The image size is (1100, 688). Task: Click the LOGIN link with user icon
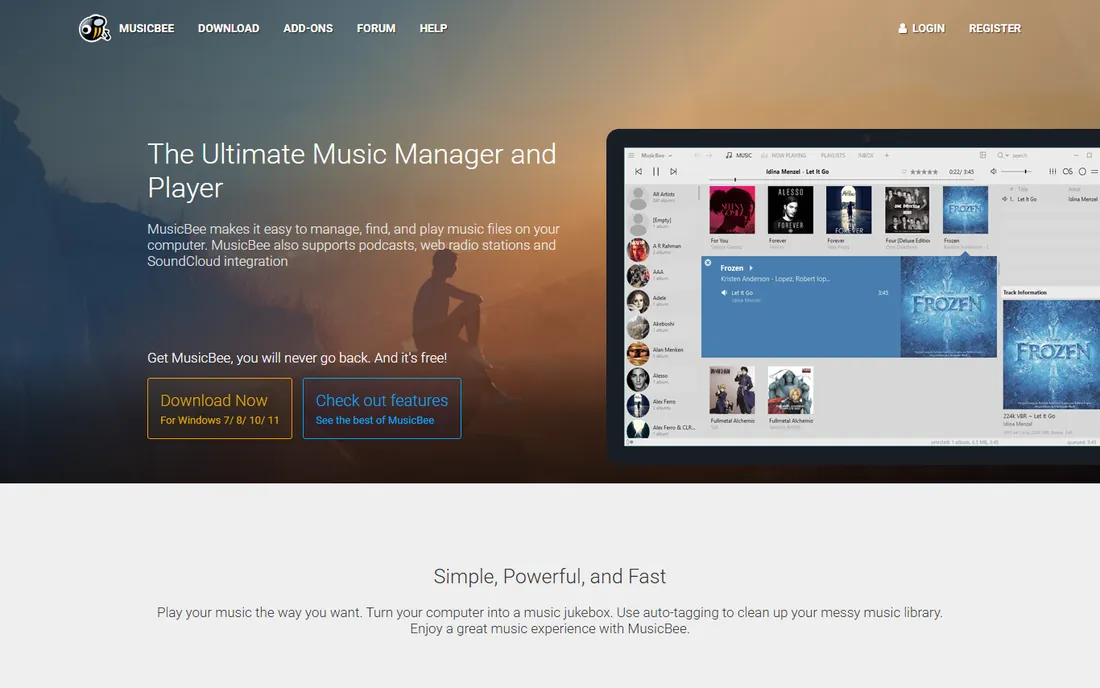click(921, 28)
